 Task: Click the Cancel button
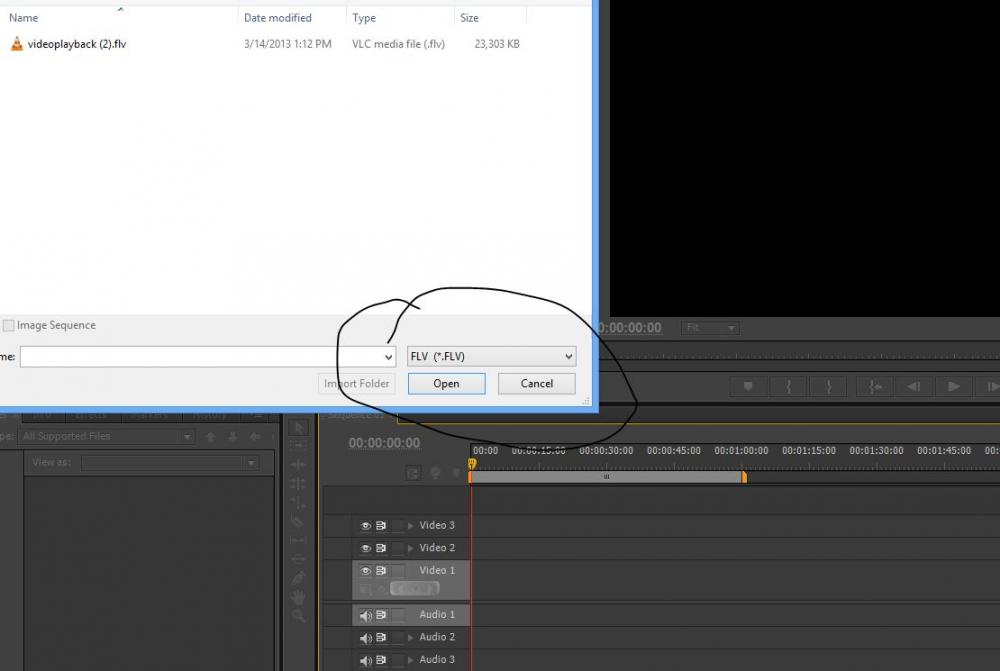tap(536, 383)
